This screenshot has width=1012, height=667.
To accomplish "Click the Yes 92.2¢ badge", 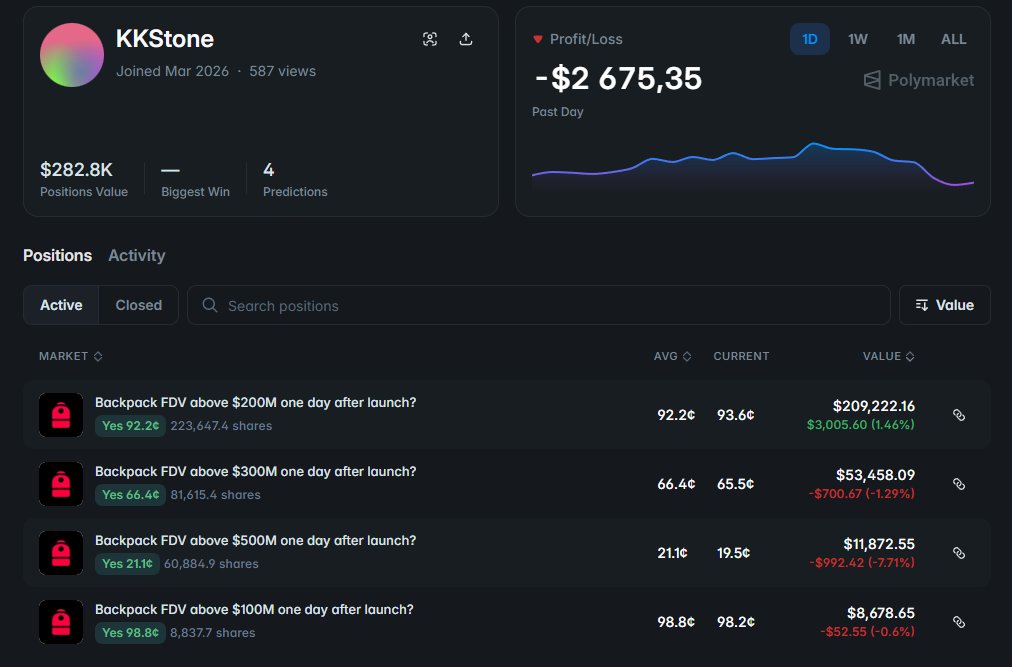I will pos(130,426).
